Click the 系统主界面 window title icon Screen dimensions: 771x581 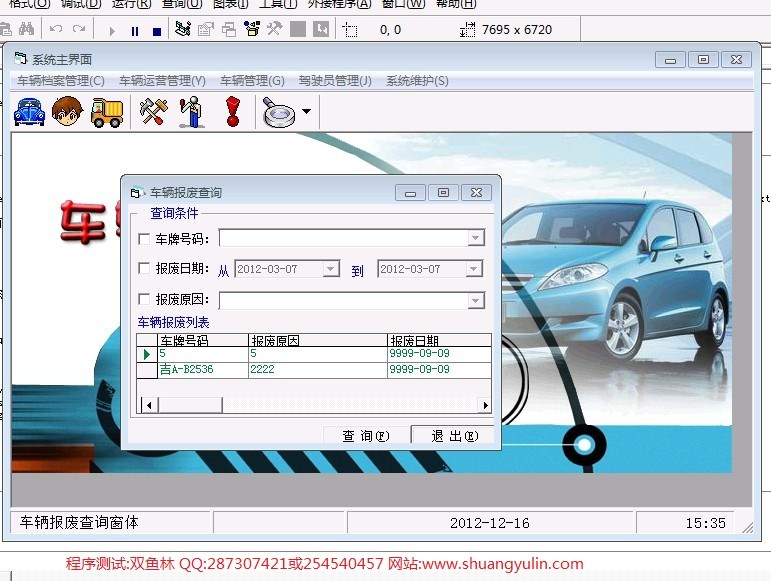(21, 59)
